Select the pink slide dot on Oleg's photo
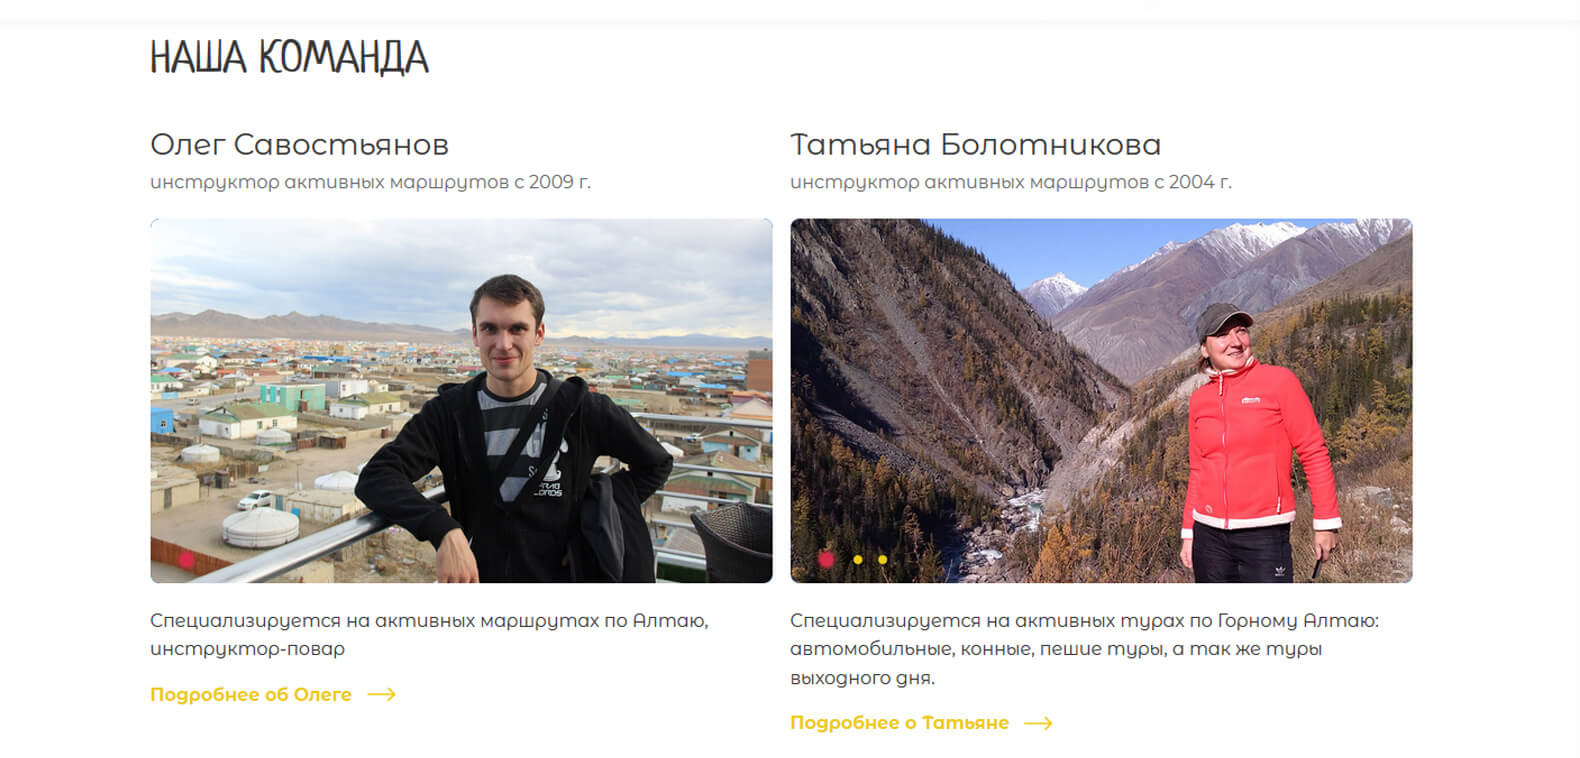Screen dimensions: 1580x758 click(187, 560)
